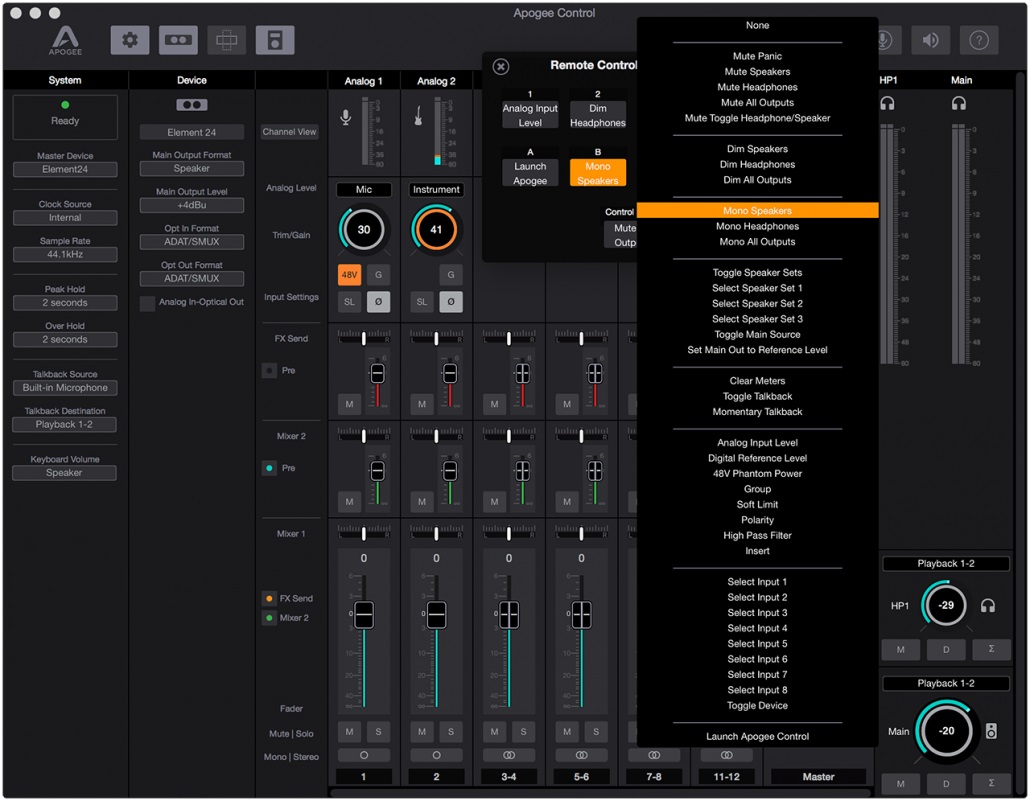The height and width of the screenshot is (801, 1030).
Task: Open Keyboard Volume dropdown
Action: 65,473
